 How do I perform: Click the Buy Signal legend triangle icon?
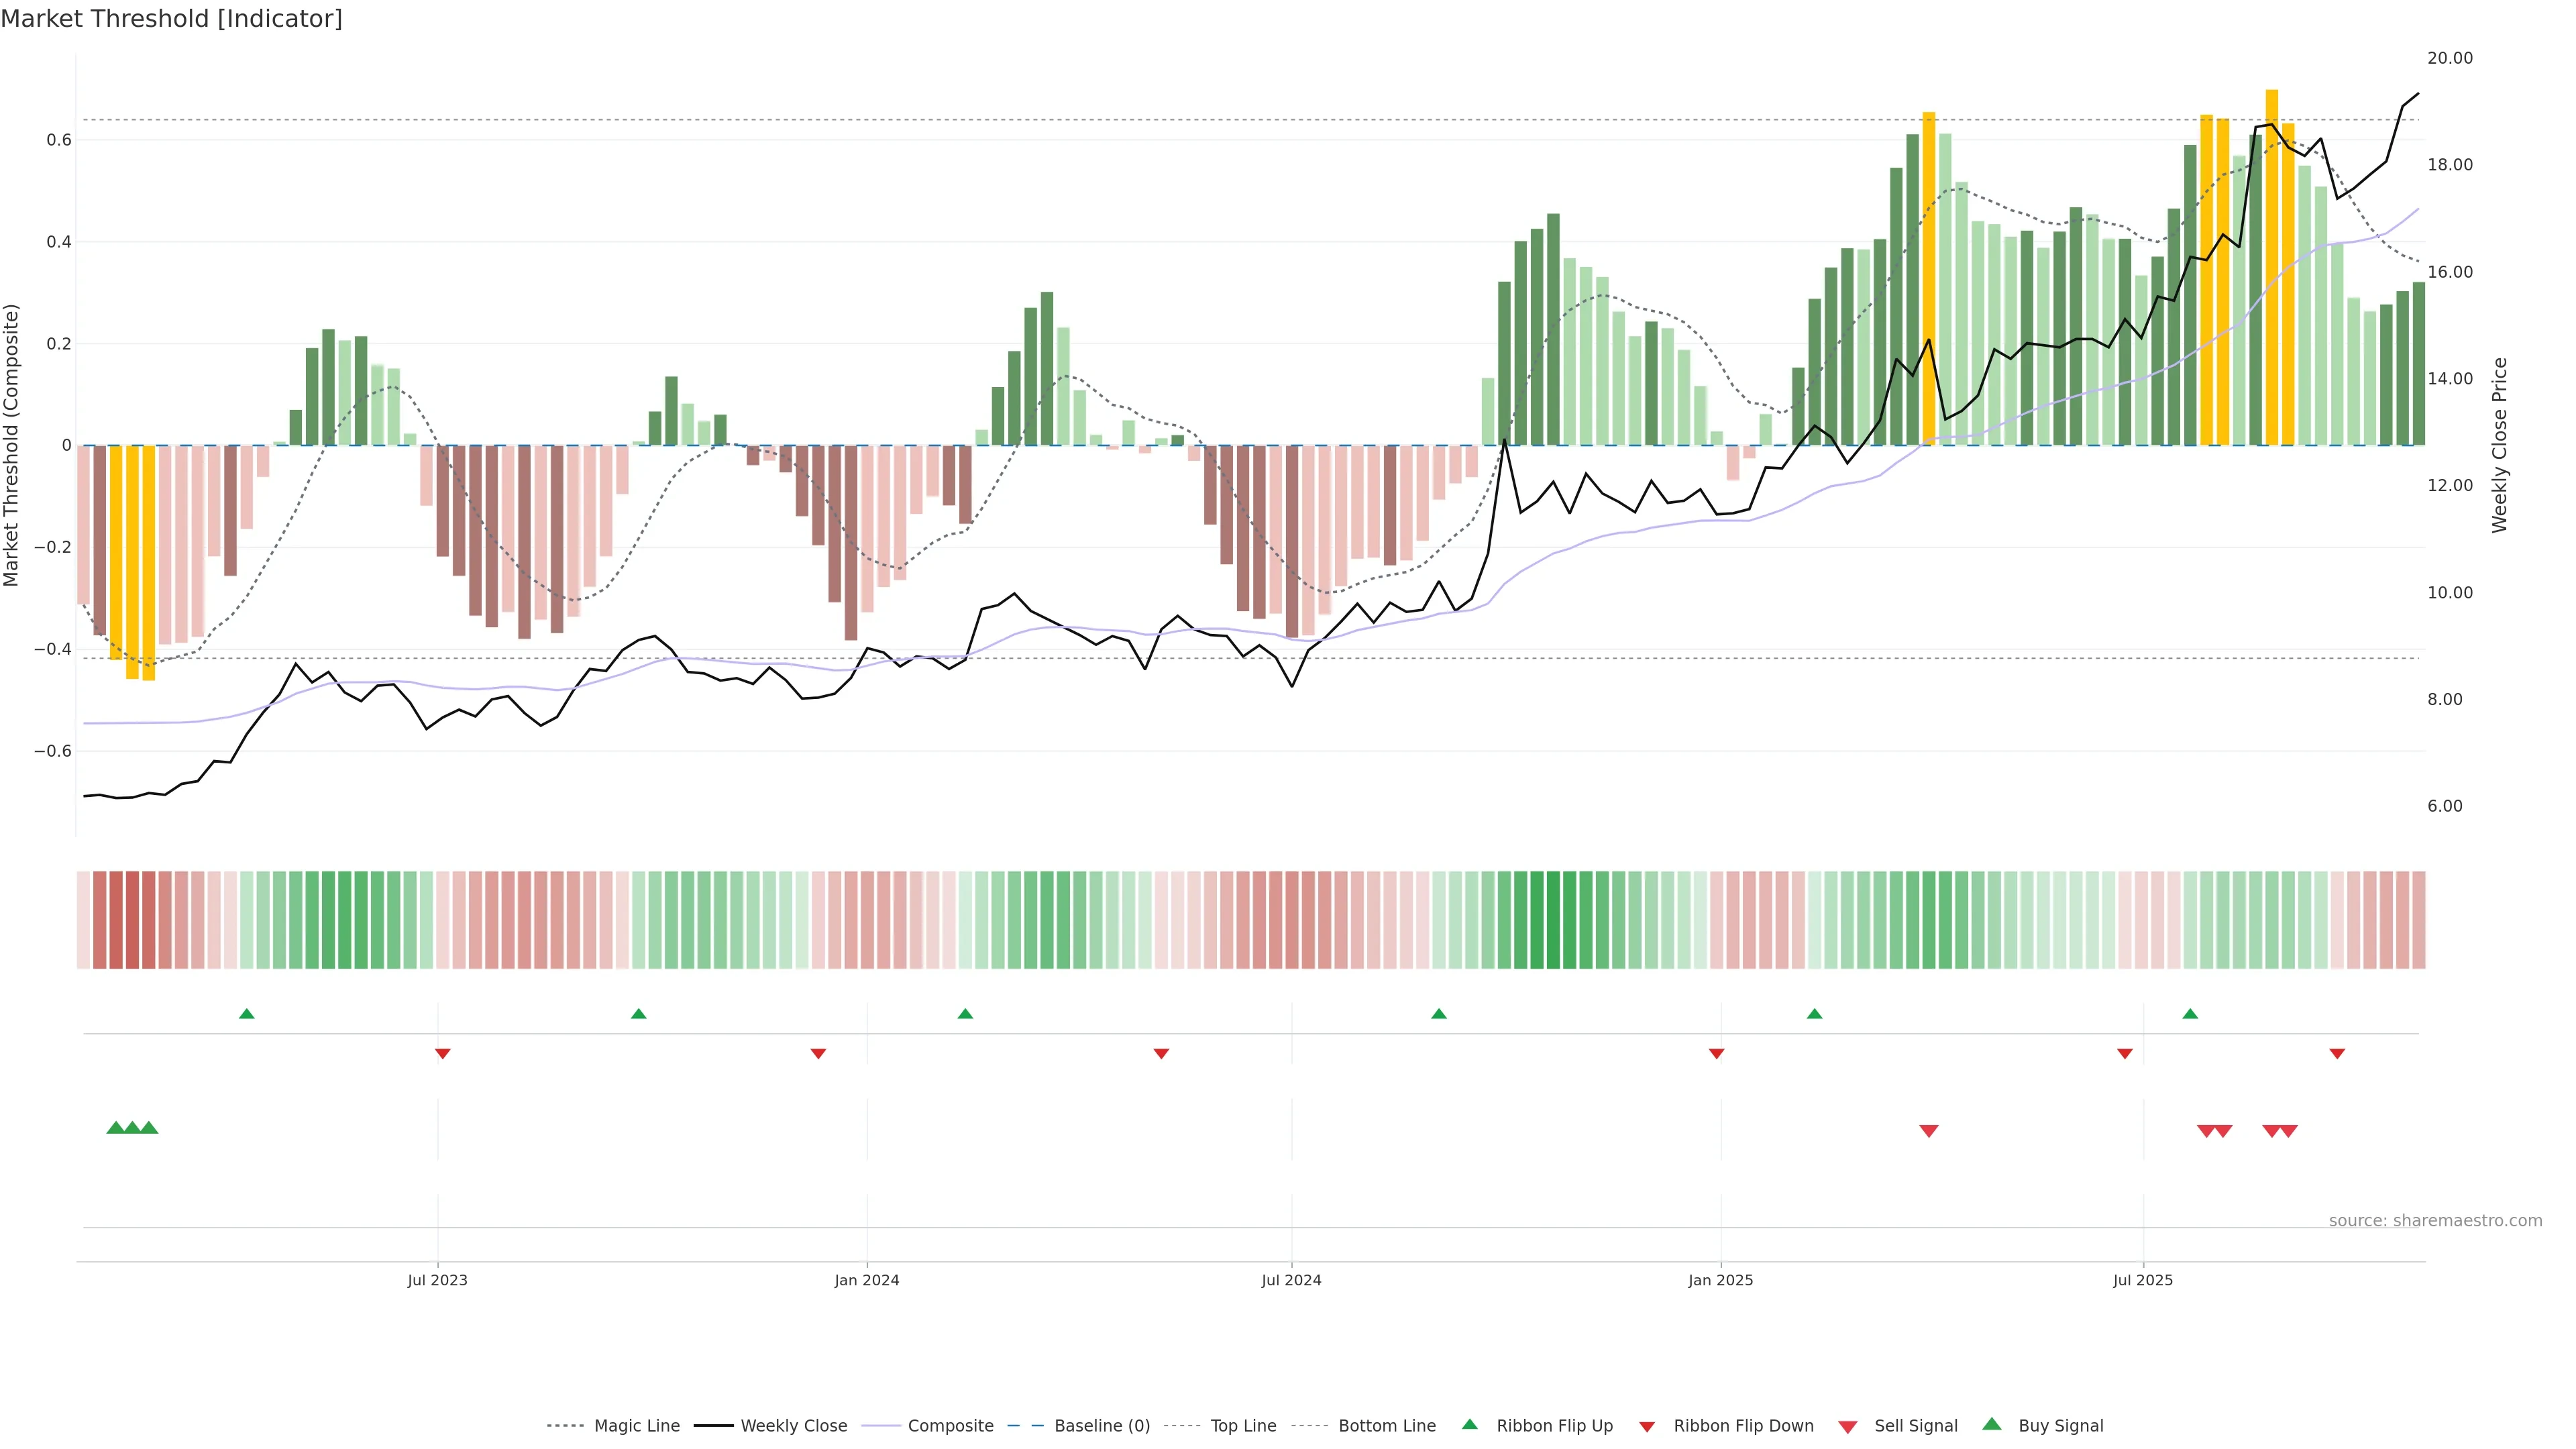click(x=1991, y=1424)
